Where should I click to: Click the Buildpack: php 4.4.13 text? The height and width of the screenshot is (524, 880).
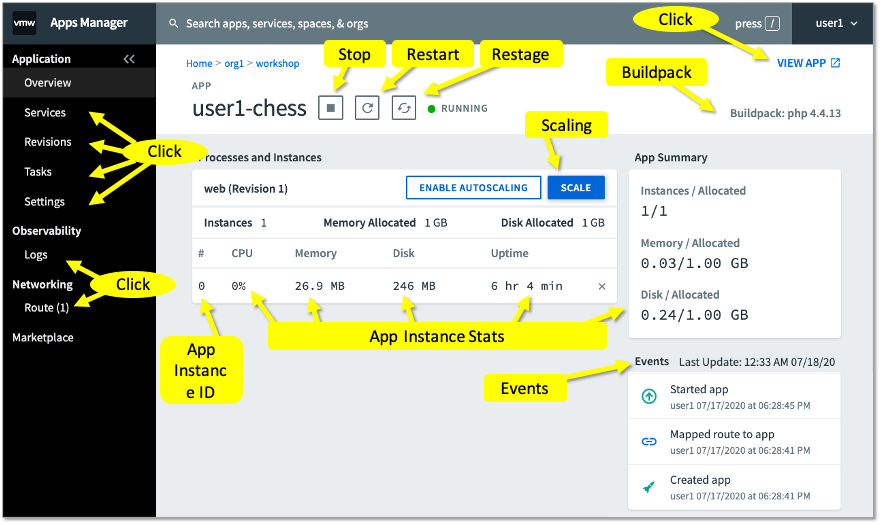[x=785, y=113]
